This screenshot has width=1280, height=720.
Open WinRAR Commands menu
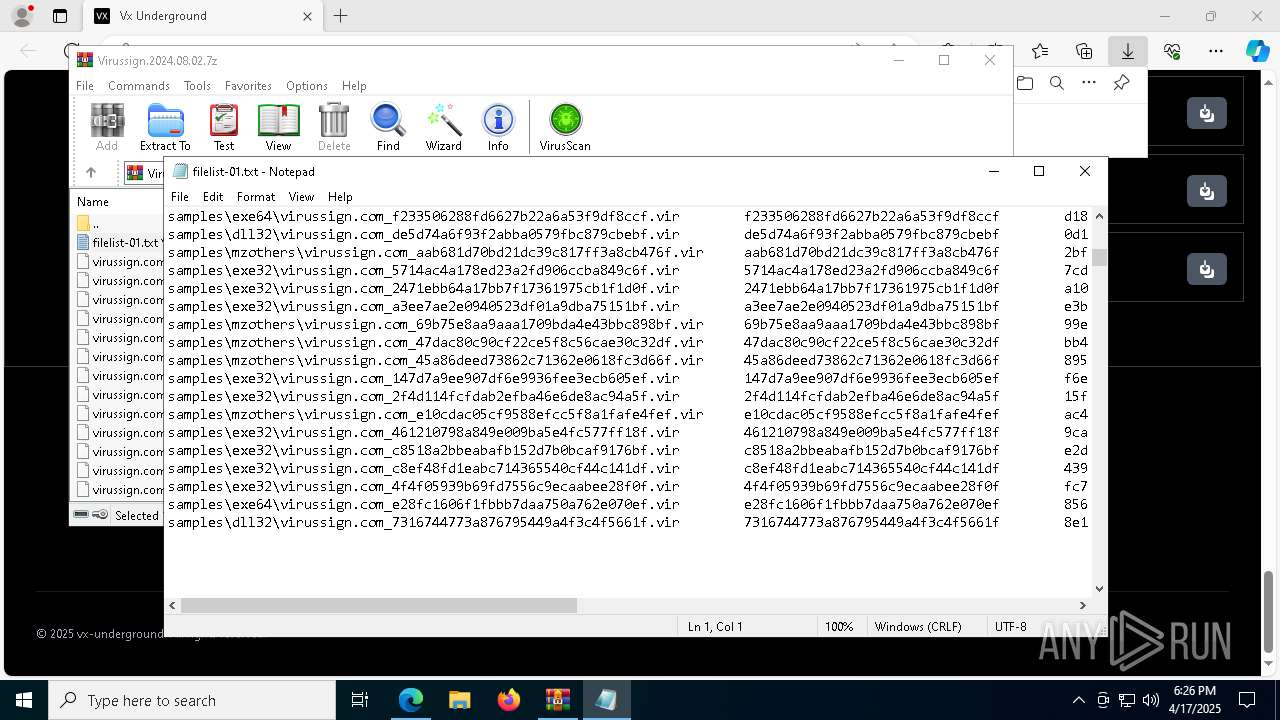coord(139,86)
